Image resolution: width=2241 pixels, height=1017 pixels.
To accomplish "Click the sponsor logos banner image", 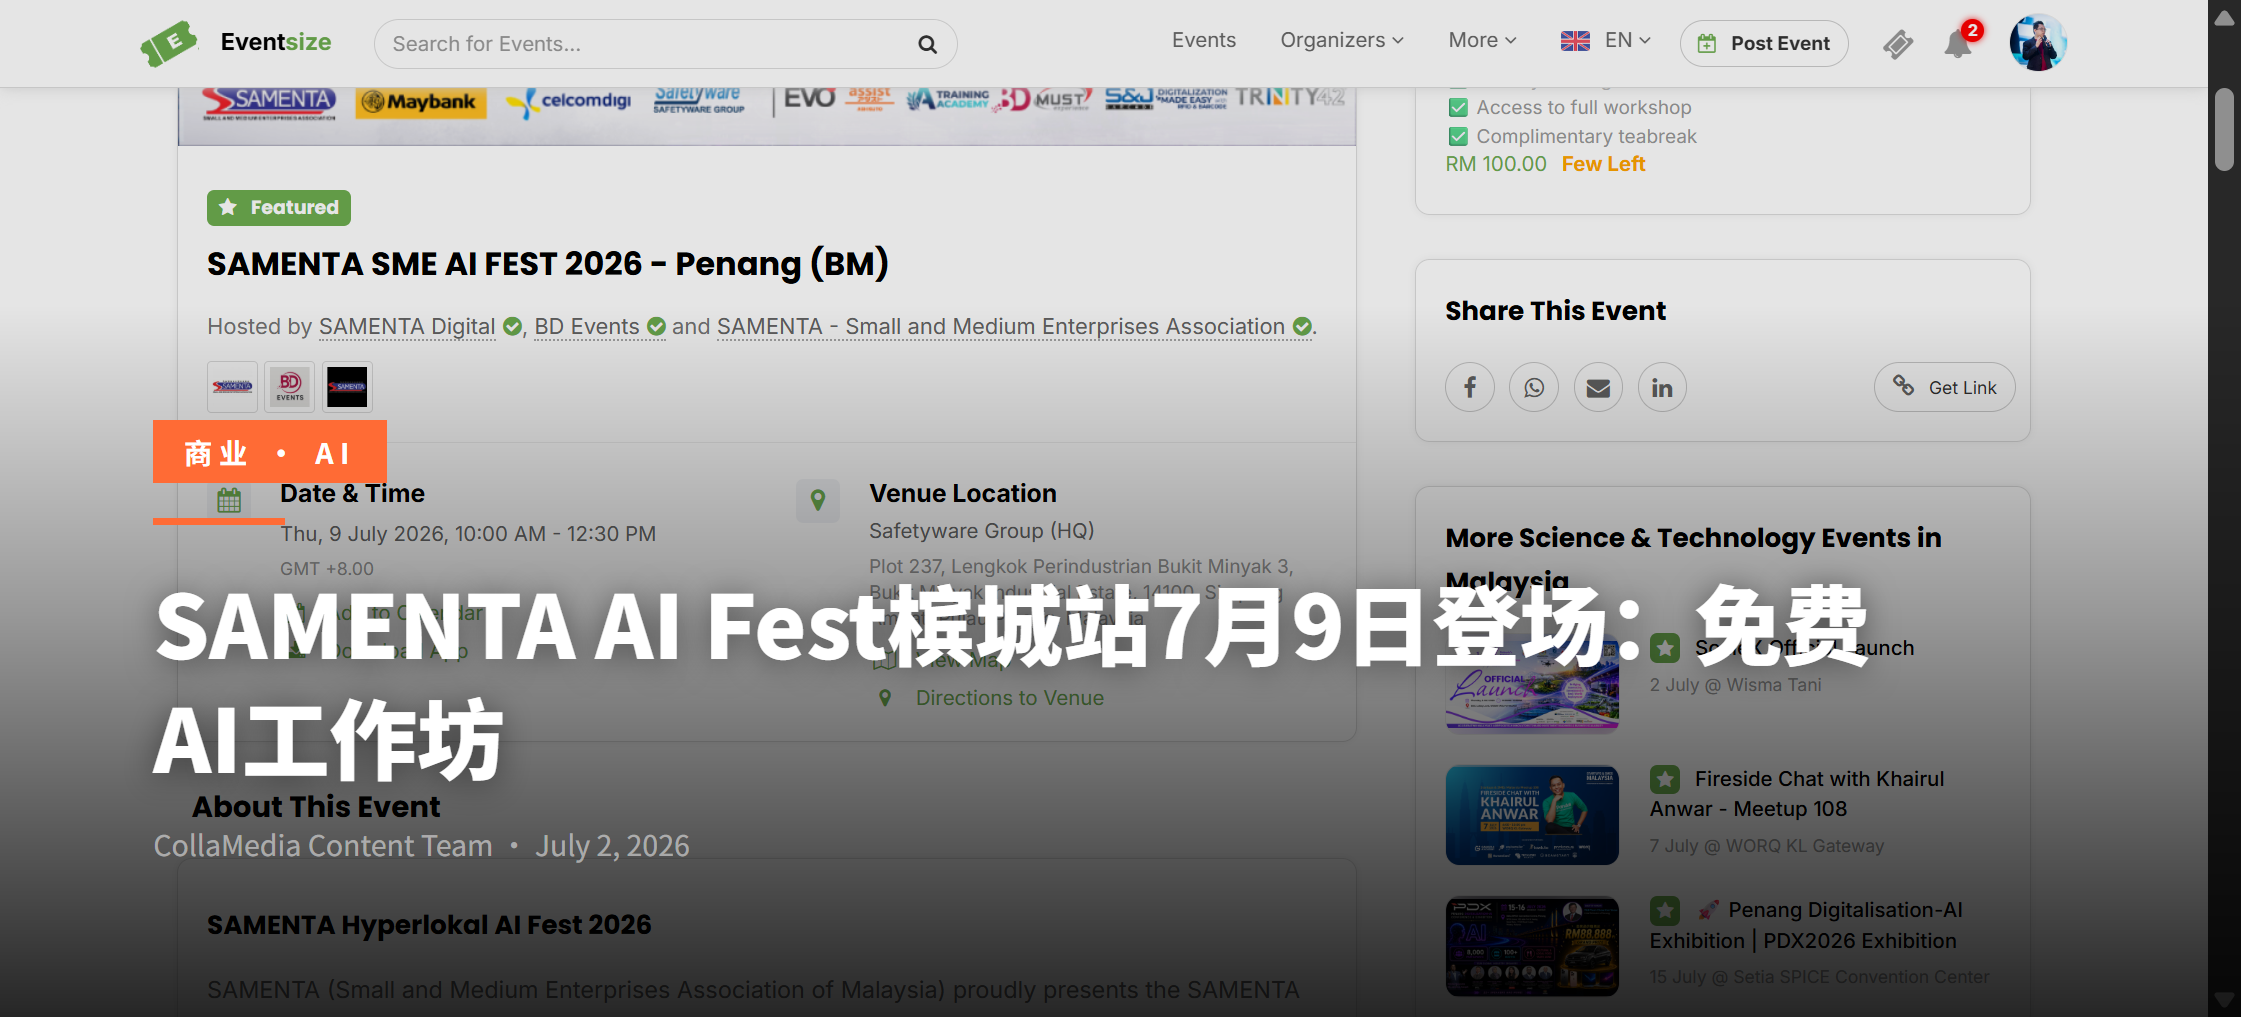I will (x=767, y=116).
